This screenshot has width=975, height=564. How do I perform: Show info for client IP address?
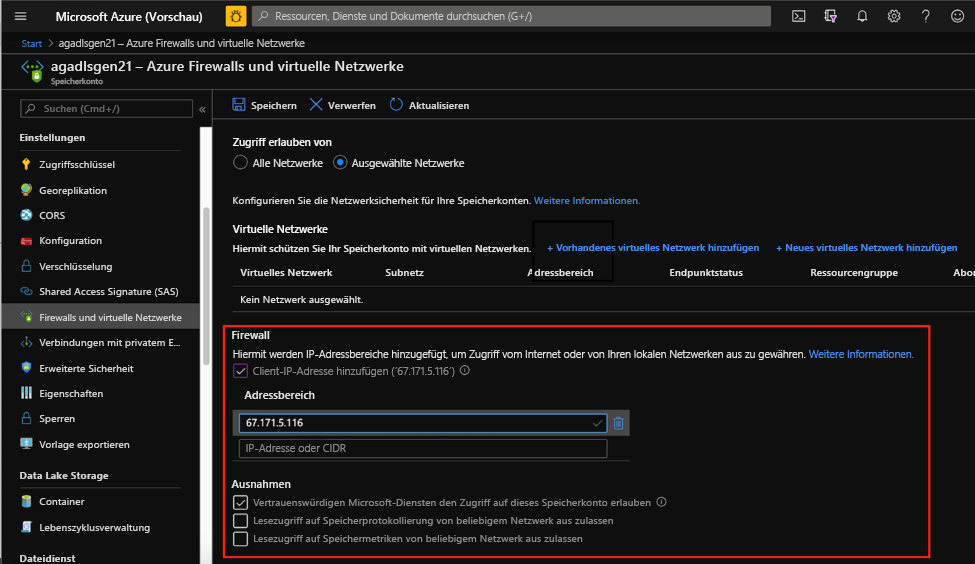click(464, 371)
